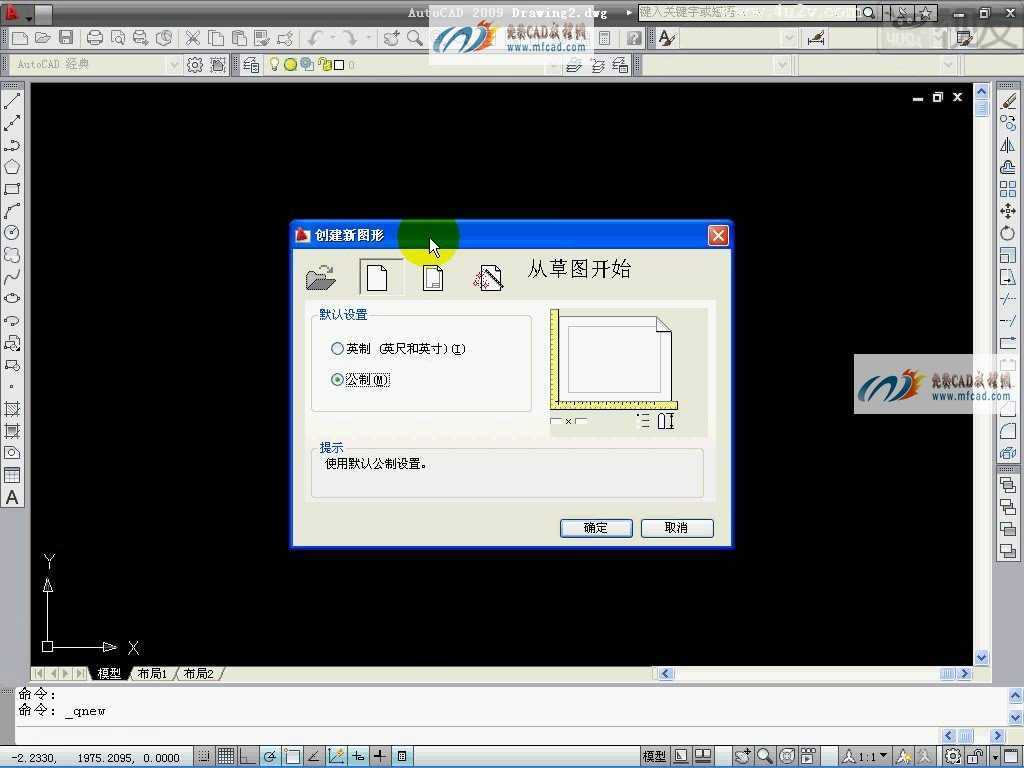The height and width of the screenshot is (768, 1024).
Task: Click the Cut scissors icon
Action: (x=192, y=38)
